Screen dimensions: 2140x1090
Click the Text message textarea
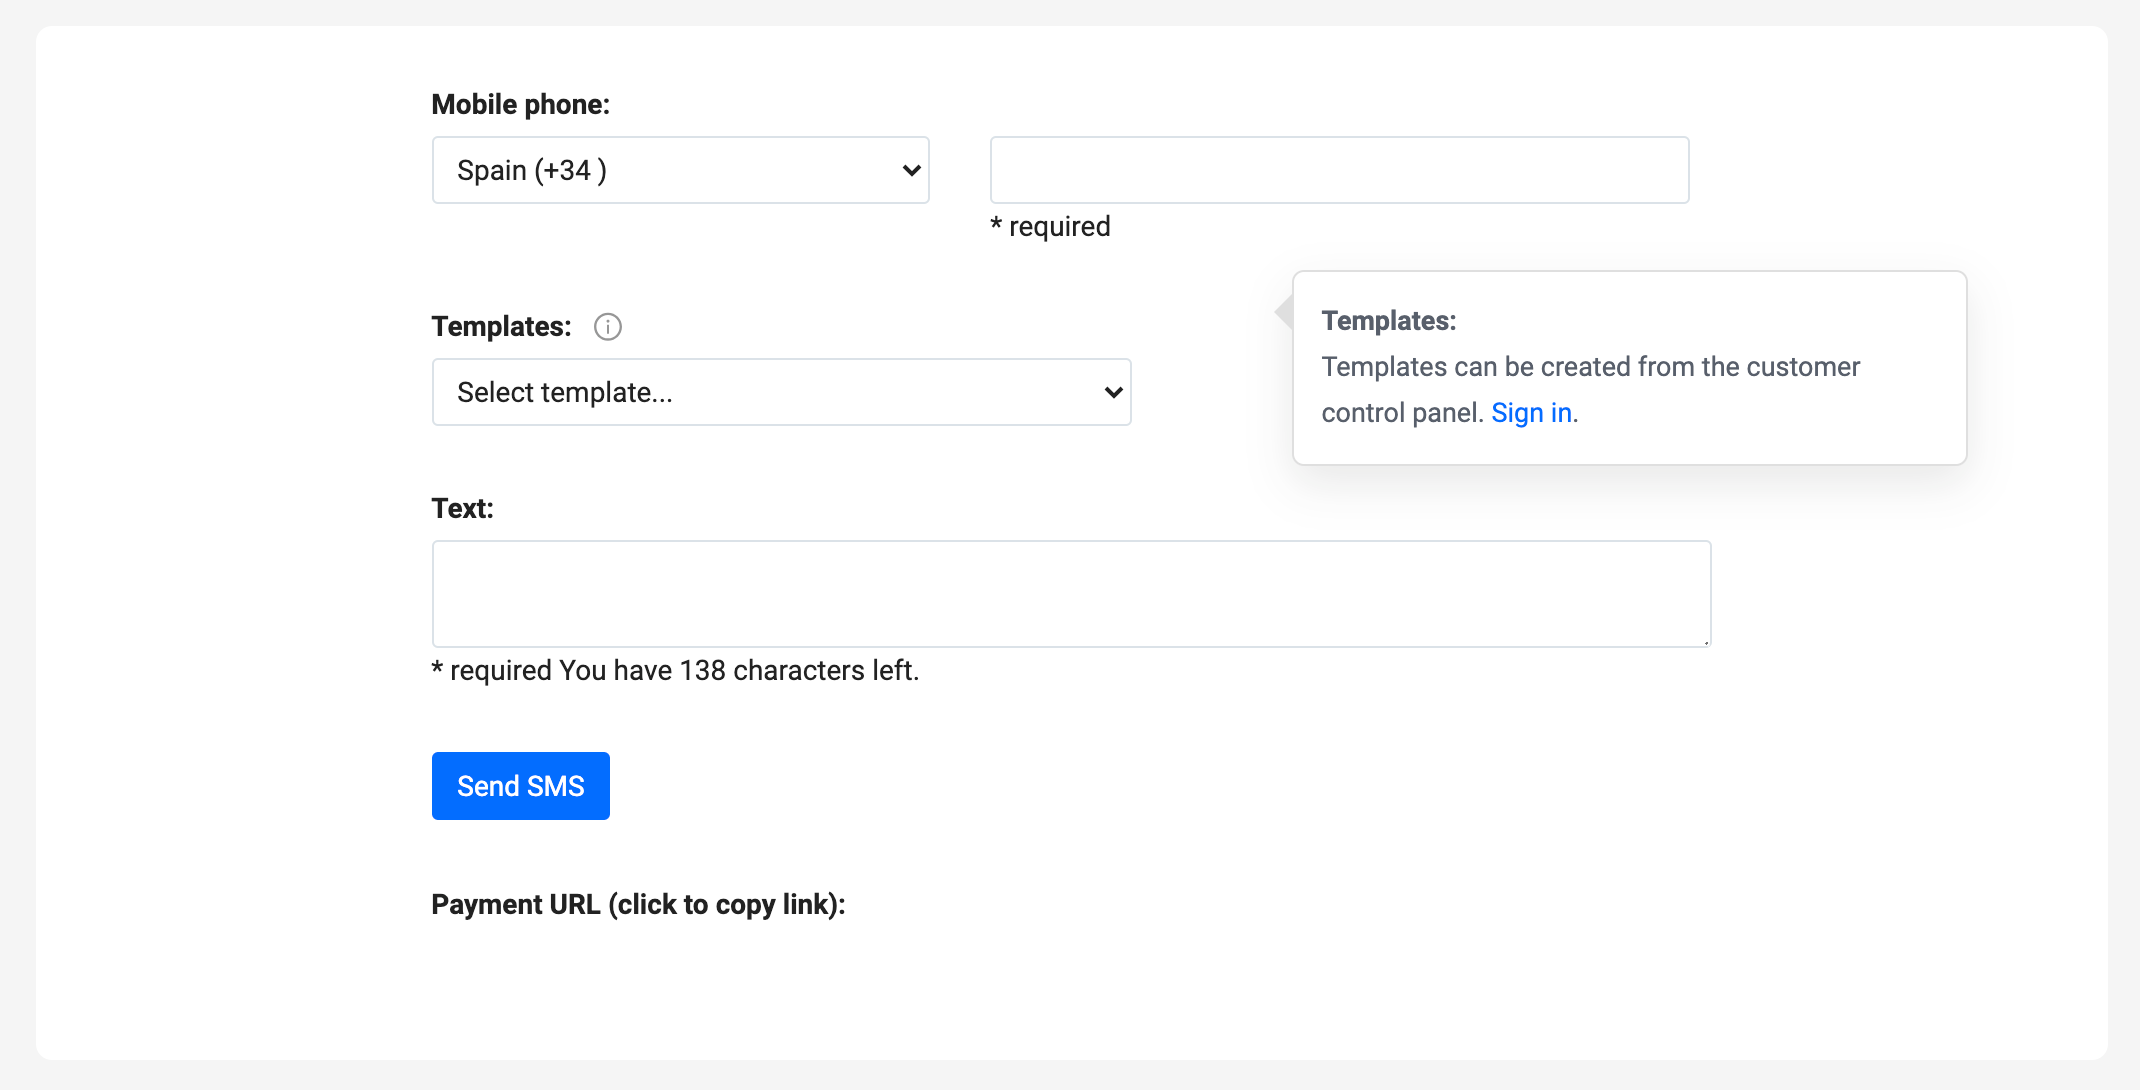coord(1072,594)
